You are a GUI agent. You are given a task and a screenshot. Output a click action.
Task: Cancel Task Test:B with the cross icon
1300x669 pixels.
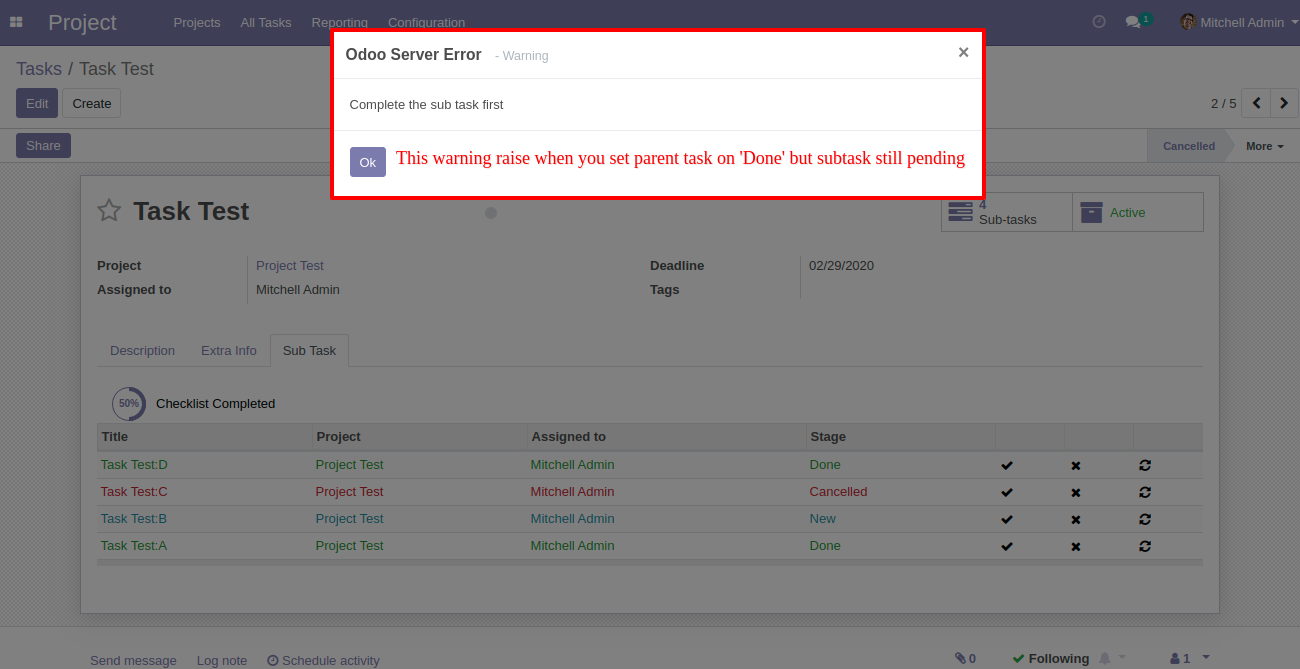click(1076, 519)
